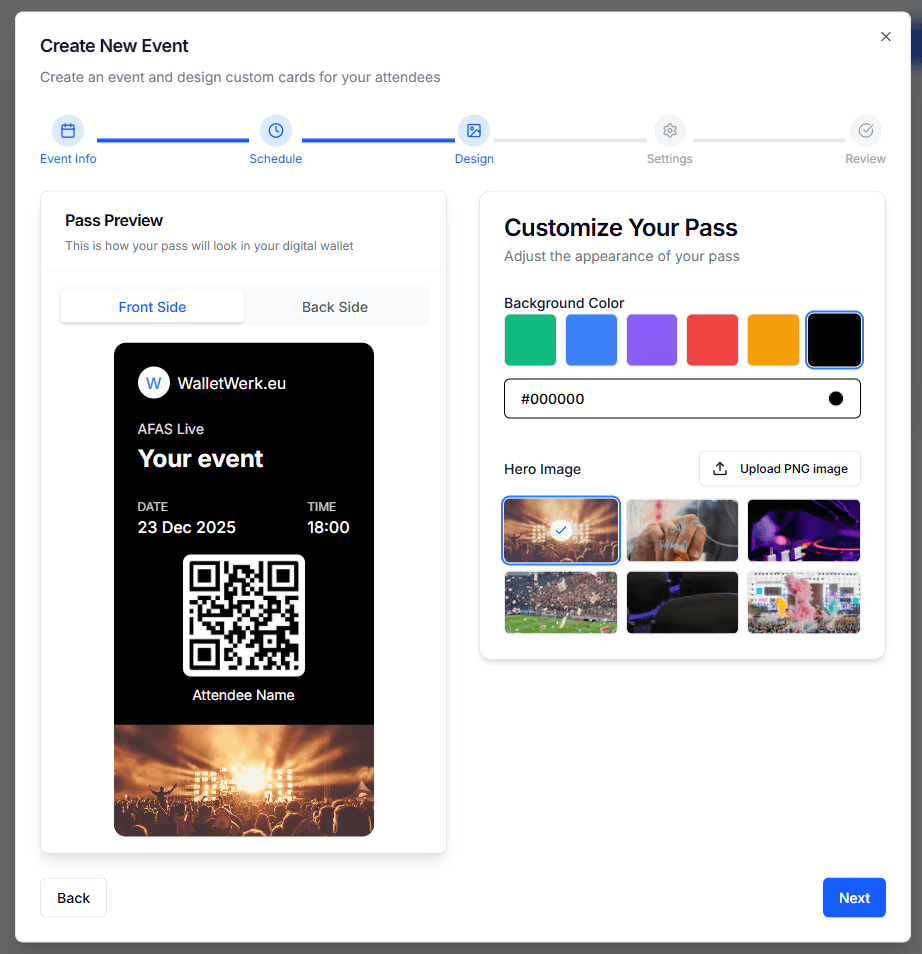The height and width of the screenshot is (954, 922).
Task: Click the Event Info calendar step icon
Action: (68, 131)
